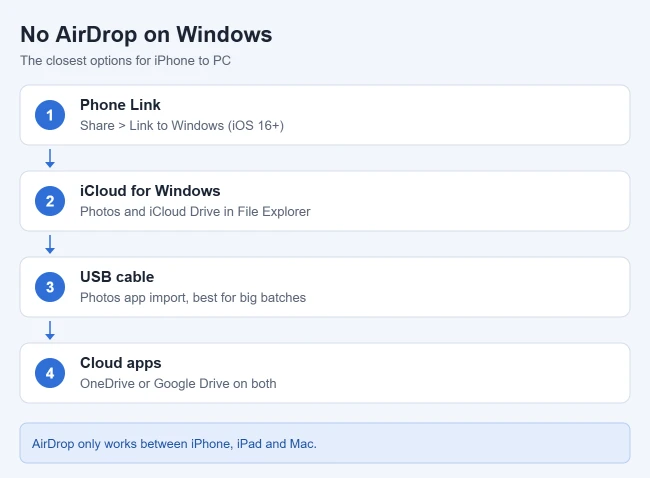Click the number 2 circle badge
Viewport: 650px width, 478px height.
[x=50, y=201]
